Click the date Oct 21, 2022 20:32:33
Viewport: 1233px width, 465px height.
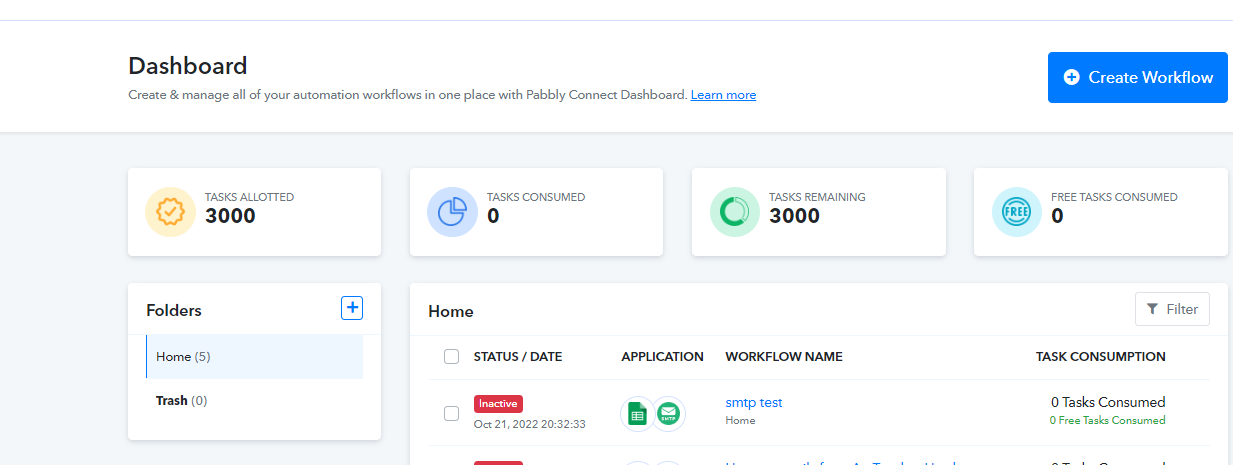point(530,424)
